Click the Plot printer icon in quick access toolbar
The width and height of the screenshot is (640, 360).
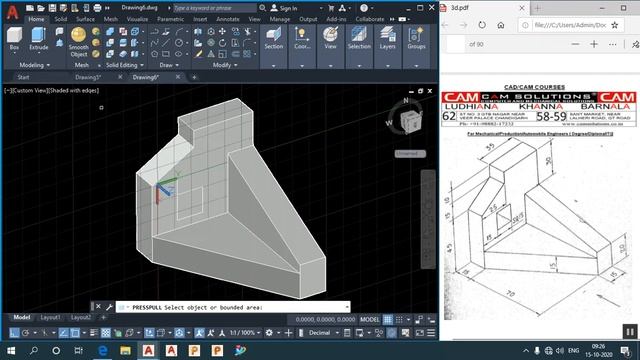click(97, 8)
